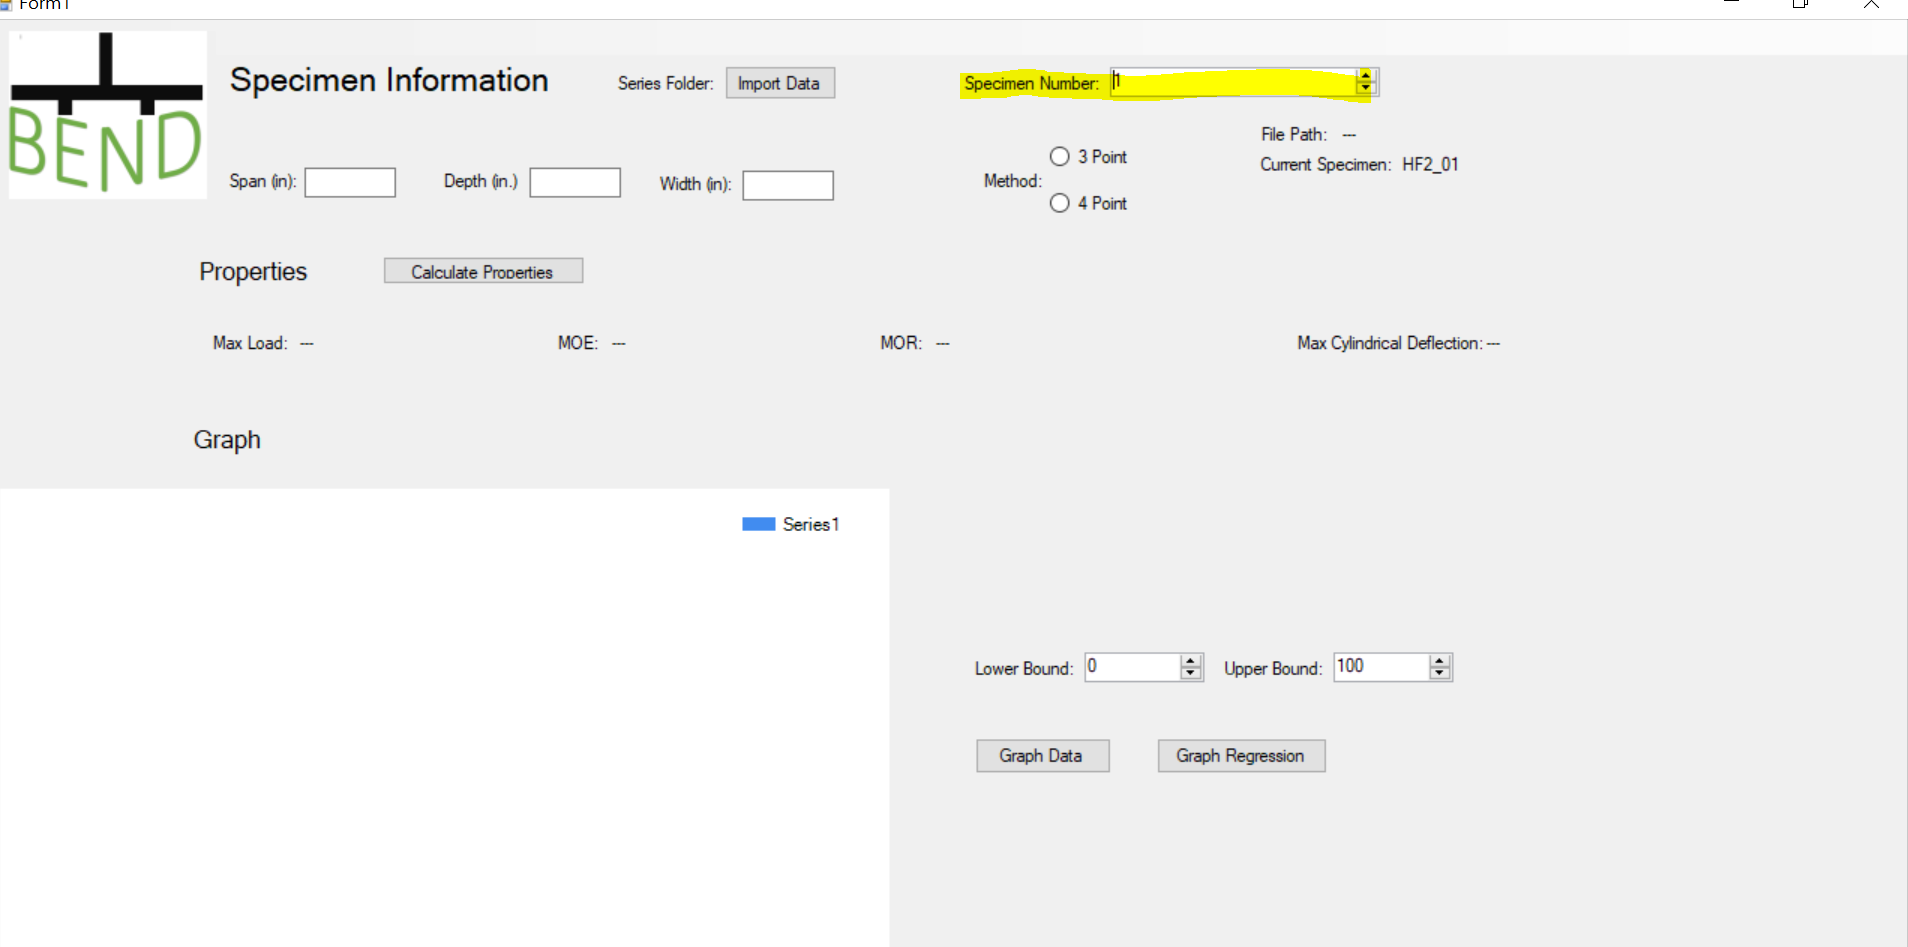Click the Method label
Screen dimensions: 1908x947
[1013, 181]
